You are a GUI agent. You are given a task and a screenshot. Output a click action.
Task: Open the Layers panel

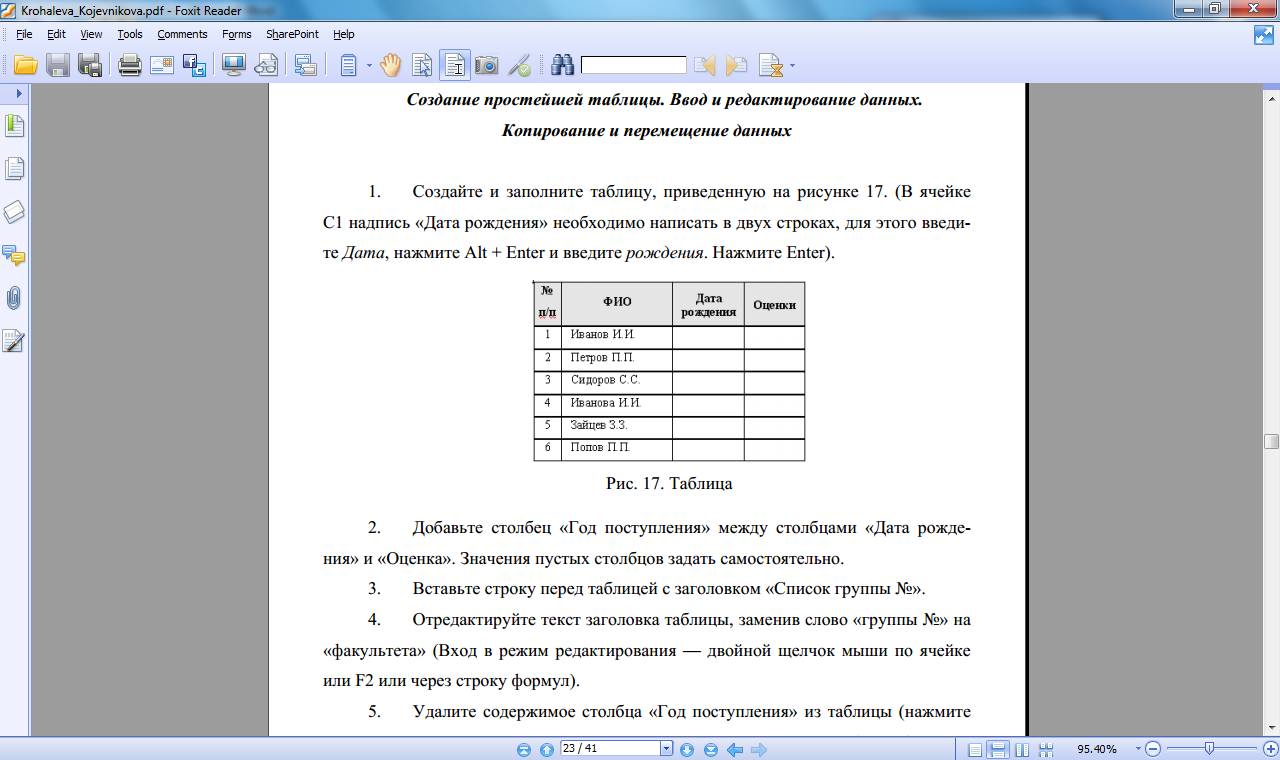coord(14,212)
